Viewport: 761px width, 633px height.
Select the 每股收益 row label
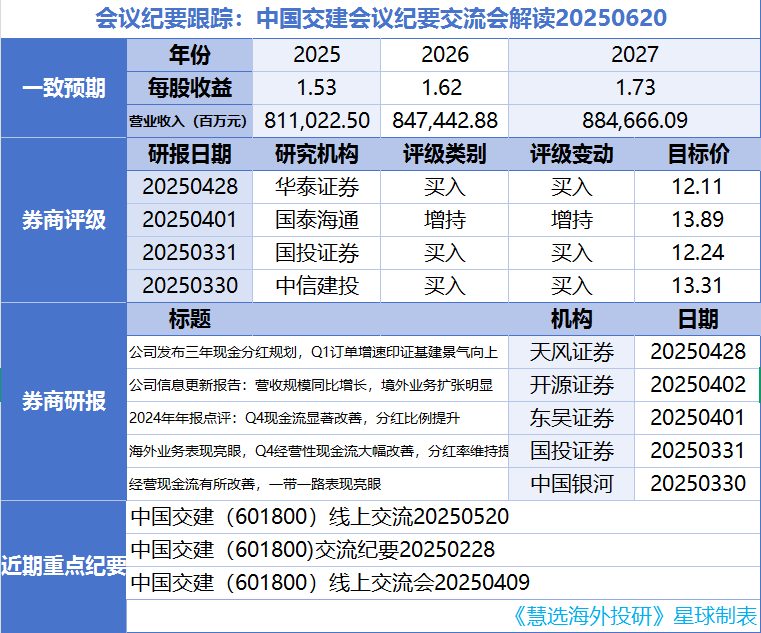pos(190,88)
